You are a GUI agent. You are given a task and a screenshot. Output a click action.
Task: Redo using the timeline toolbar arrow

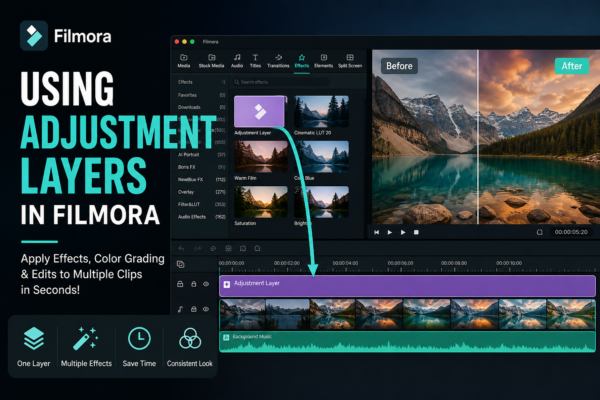tap(197, 248)
